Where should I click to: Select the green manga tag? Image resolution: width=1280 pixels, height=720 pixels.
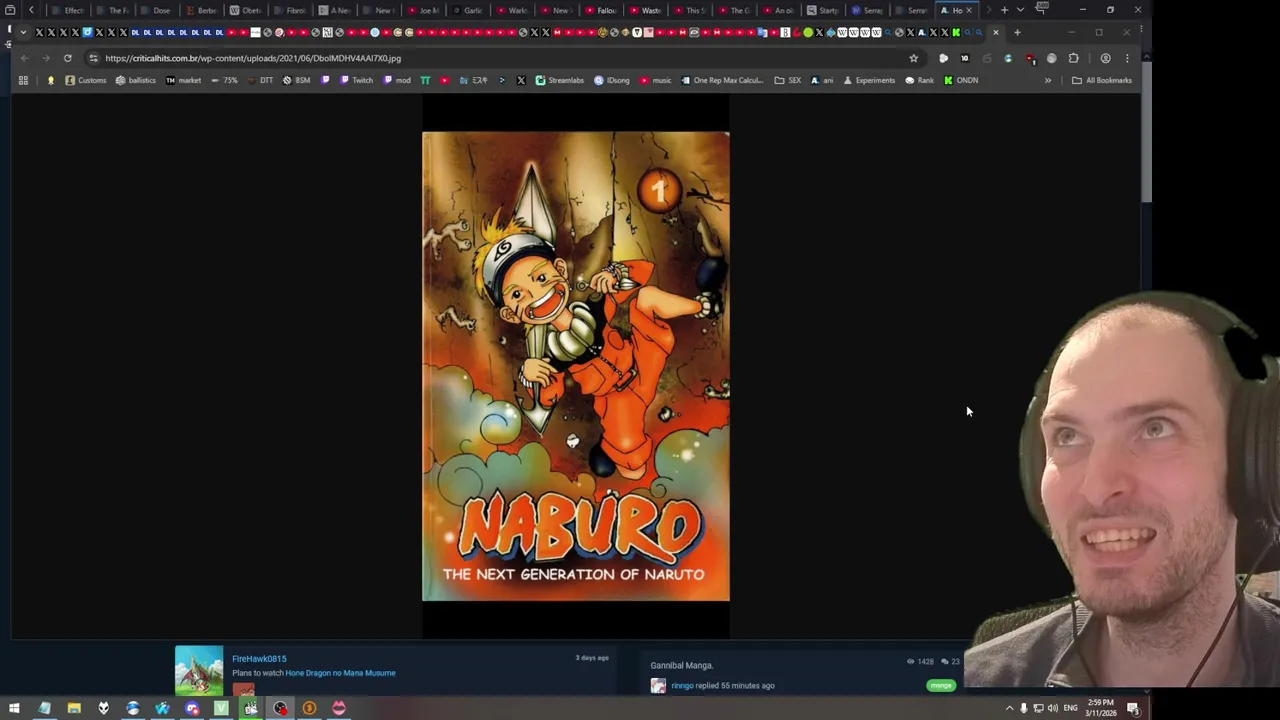click(941, 686)
